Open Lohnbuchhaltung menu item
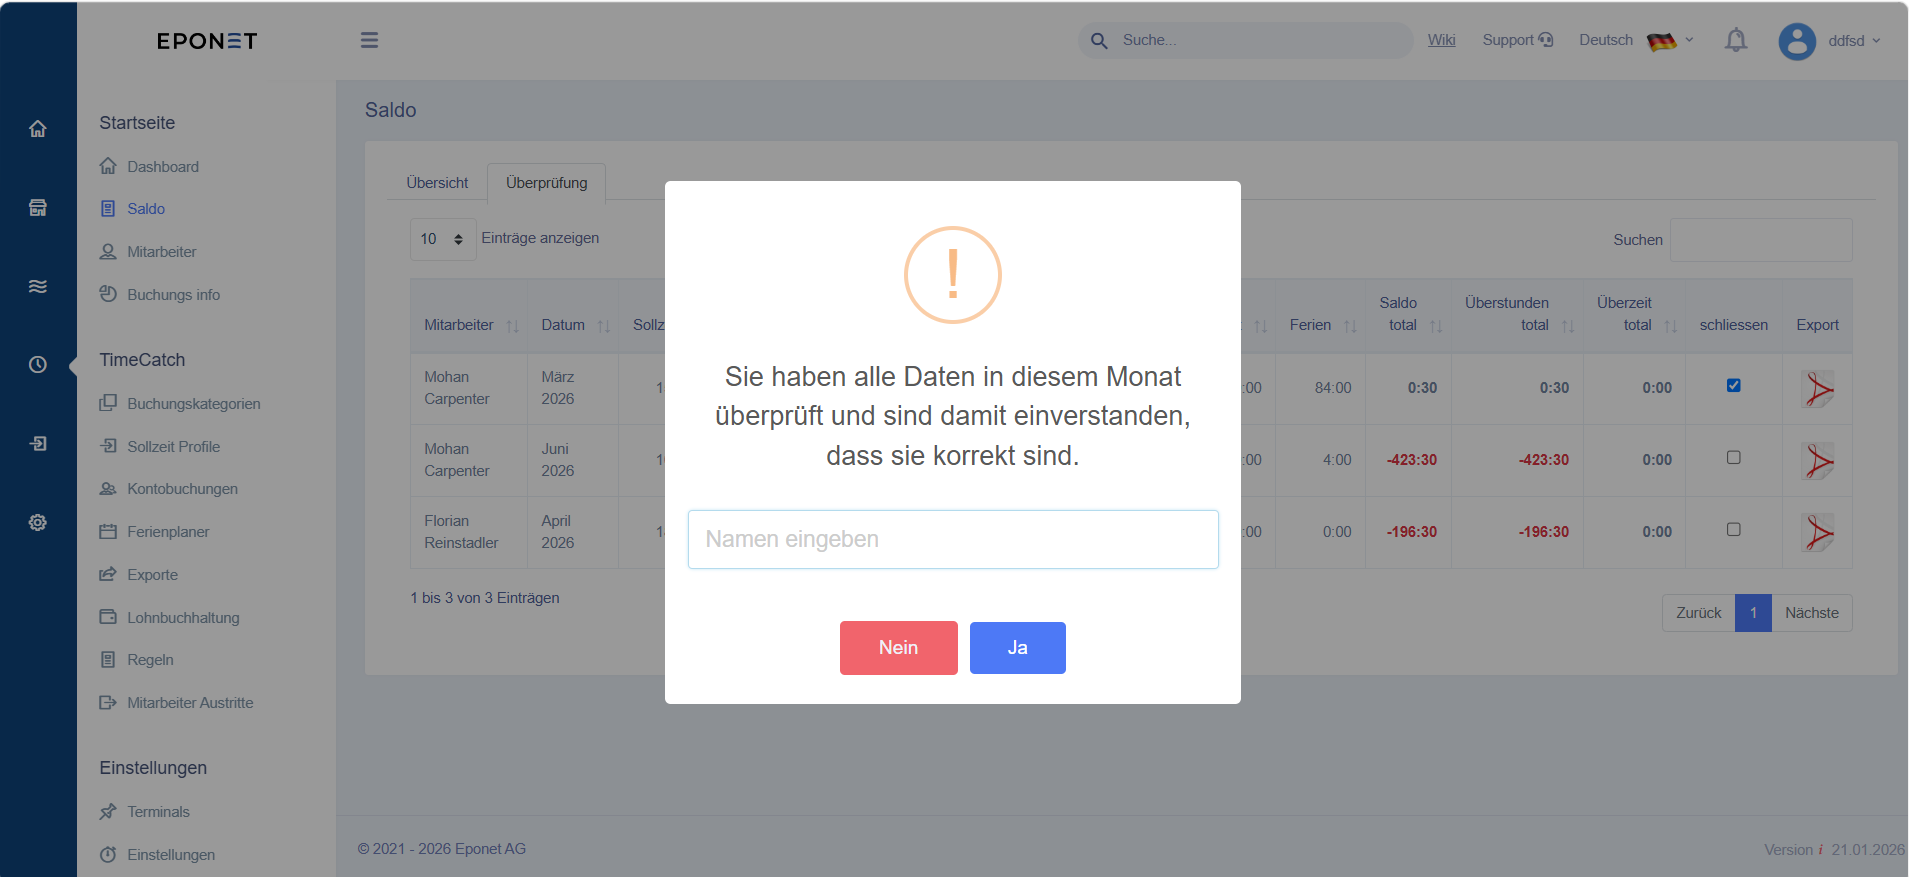 tap(183, 618)
